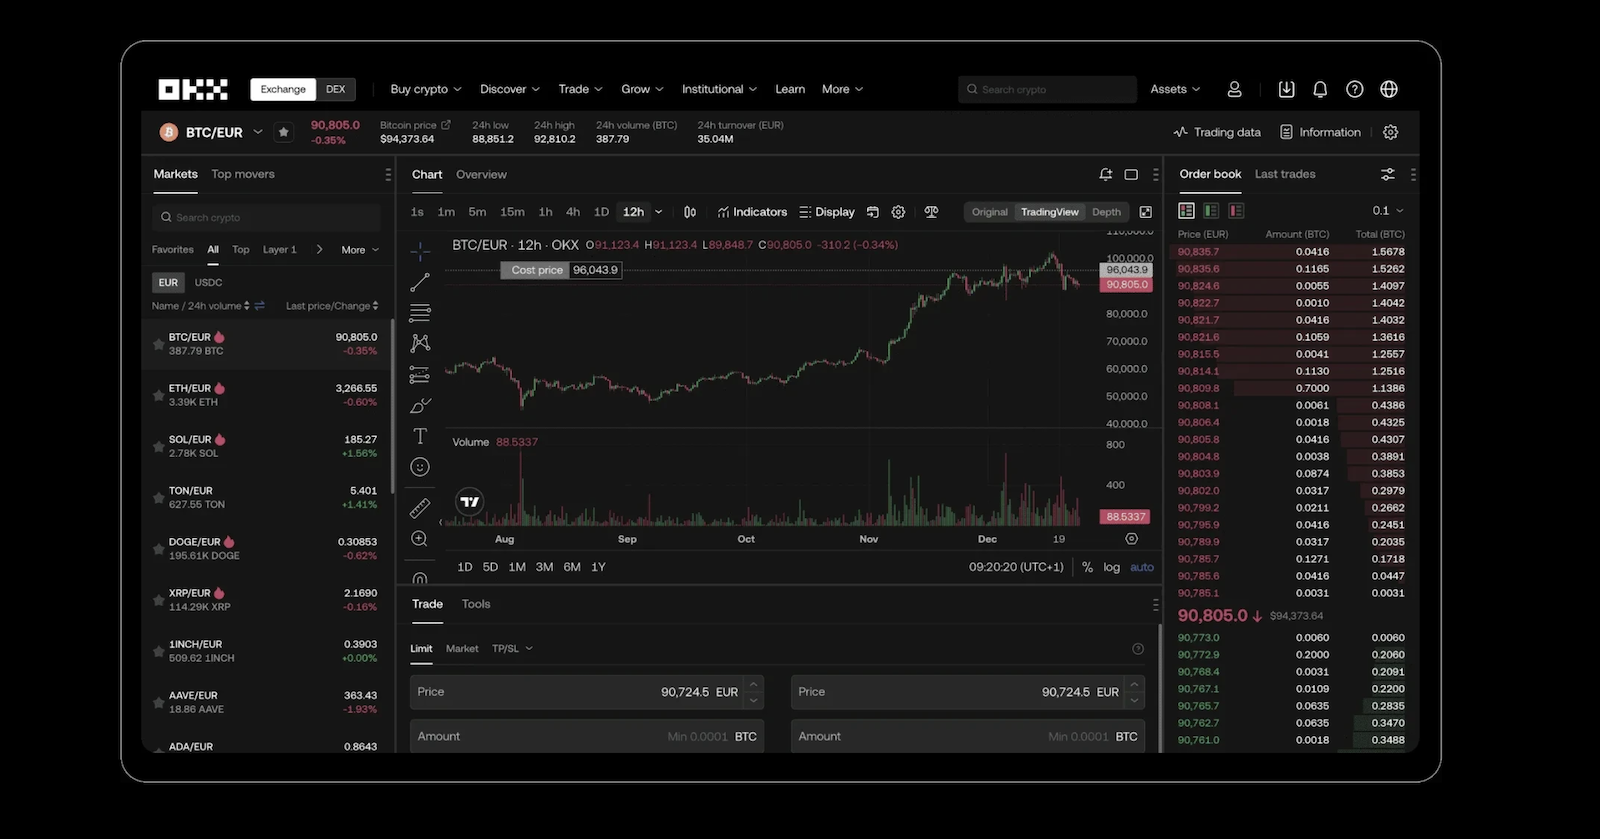This screenshot has width=1600, height=839.
Task: Show both buy and sell order book view
Action: click(1186, 211)
